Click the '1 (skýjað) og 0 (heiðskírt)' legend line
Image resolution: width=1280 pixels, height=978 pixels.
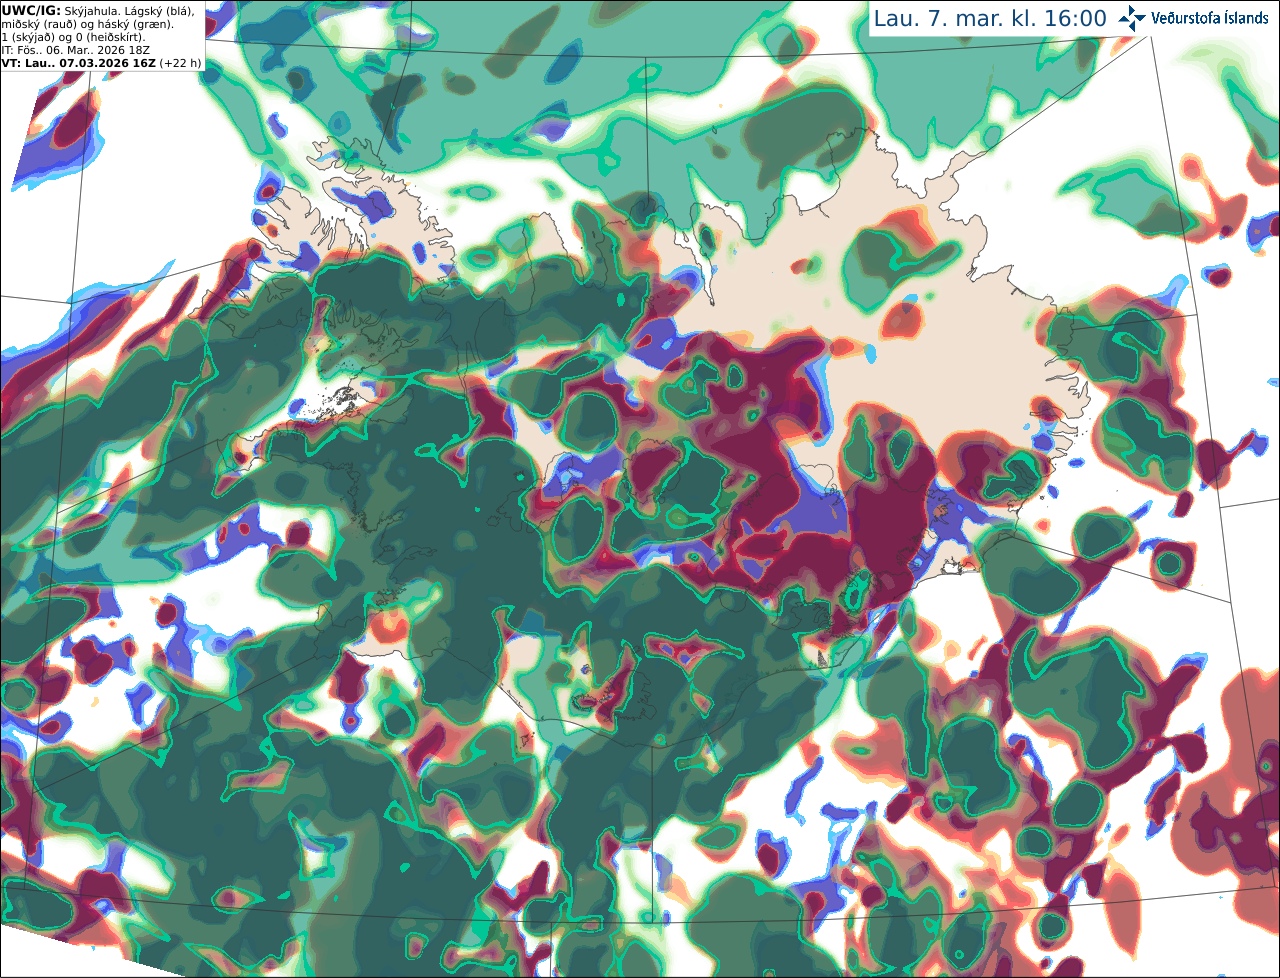(73, 37)
